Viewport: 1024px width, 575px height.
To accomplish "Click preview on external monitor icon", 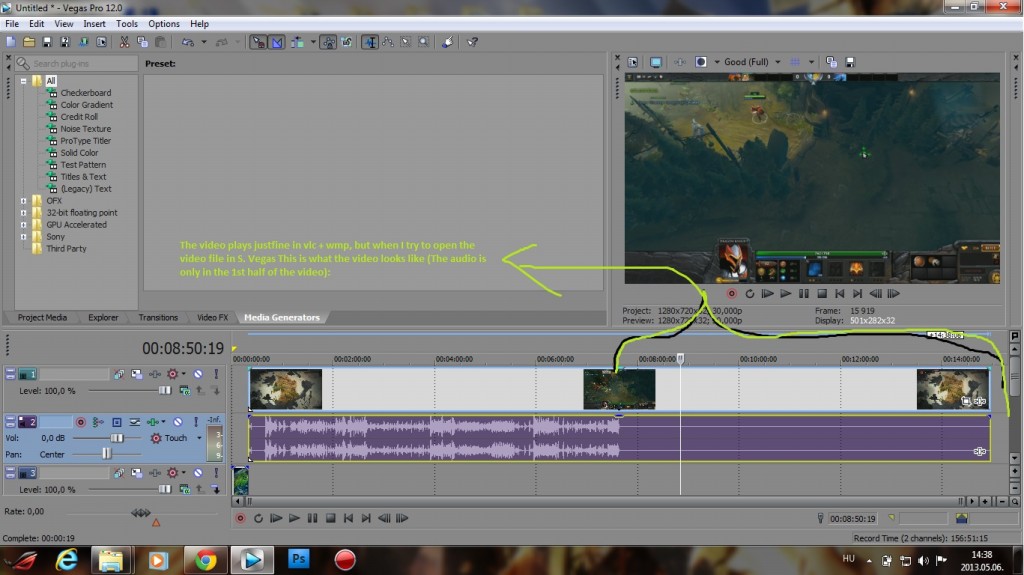I will pos(656,62).
